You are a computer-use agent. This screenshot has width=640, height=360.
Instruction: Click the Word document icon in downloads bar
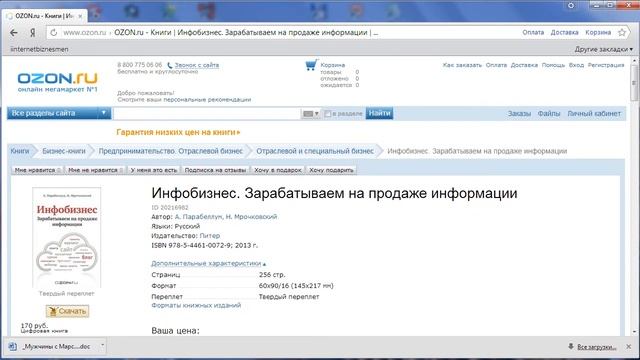pyautogui.click(x=13, y=347)
